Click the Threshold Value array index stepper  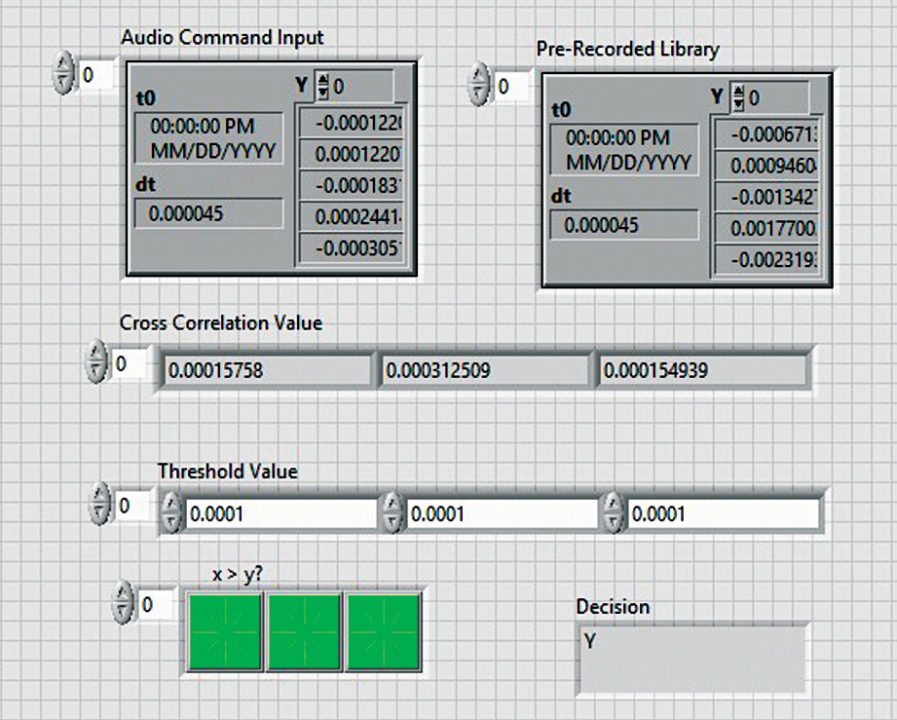click(x=100, y=506)
